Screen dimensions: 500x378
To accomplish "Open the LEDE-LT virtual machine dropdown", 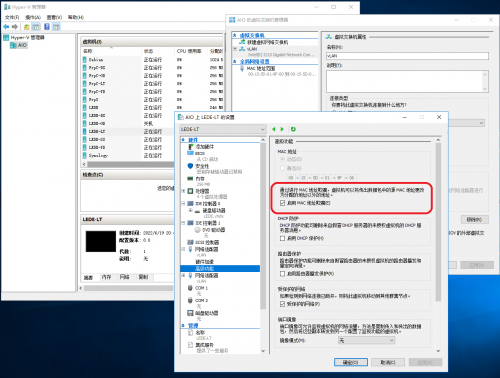I will coord(223,129).
